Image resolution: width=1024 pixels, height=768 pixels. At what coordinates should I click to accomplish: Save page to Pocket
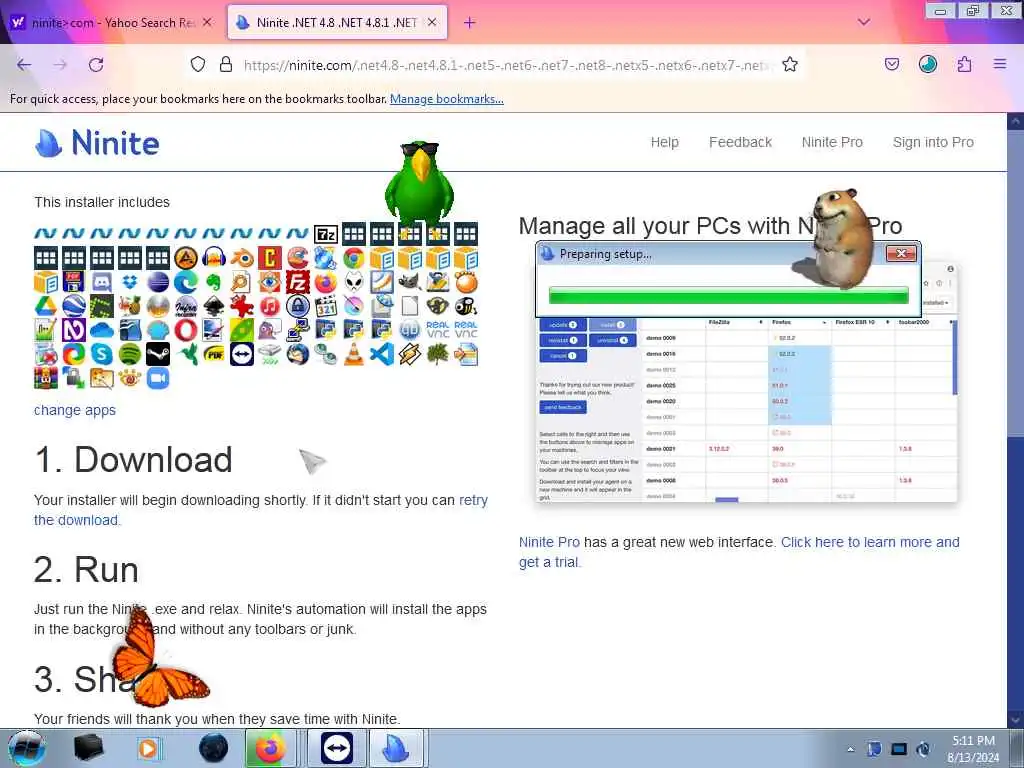click(892, 64)
